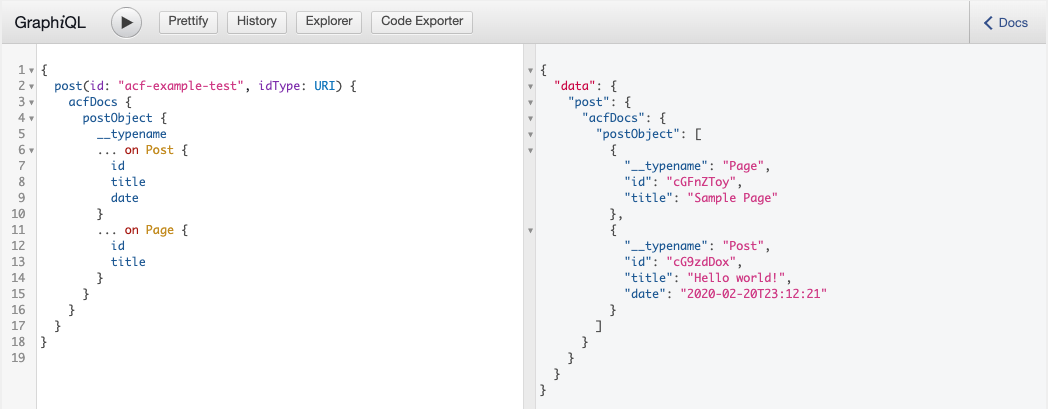This screenshot has height=409, width=1048.
Task: Place the cursor on empty line 19
Action: click(x=200, y=358)
